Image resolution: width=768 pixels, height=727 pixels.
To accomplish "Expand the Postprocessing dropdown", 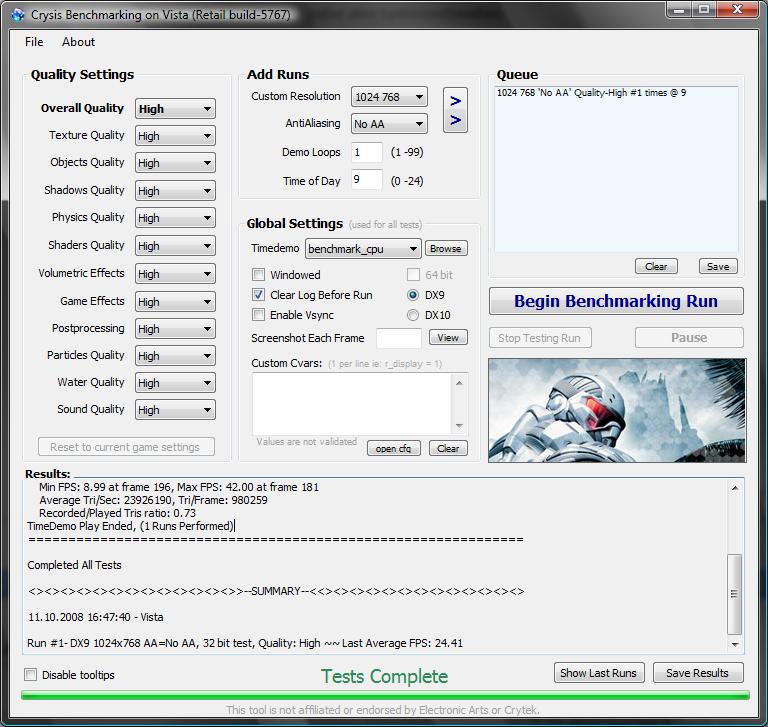I will (x=175, y=329).
